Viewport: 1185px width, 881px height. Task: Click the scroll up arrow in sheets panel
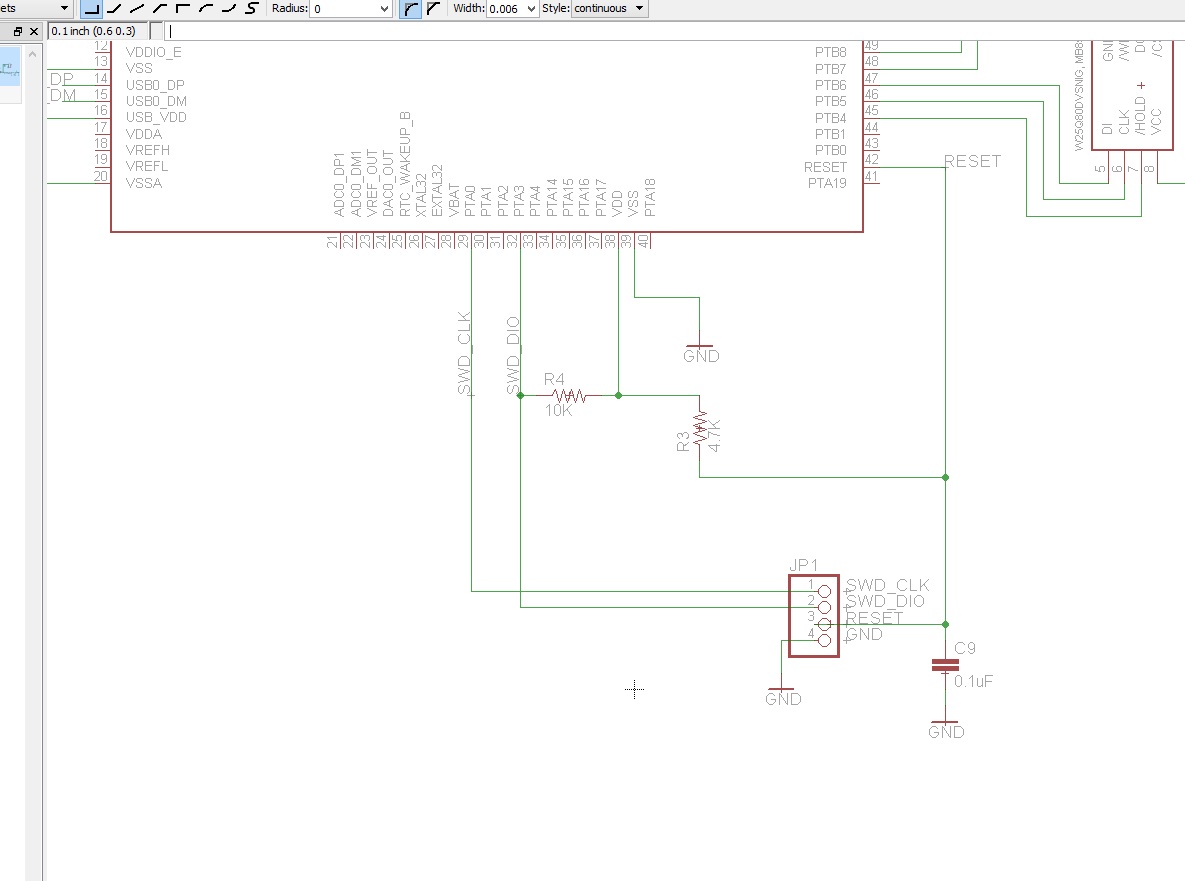pos(32,54)
